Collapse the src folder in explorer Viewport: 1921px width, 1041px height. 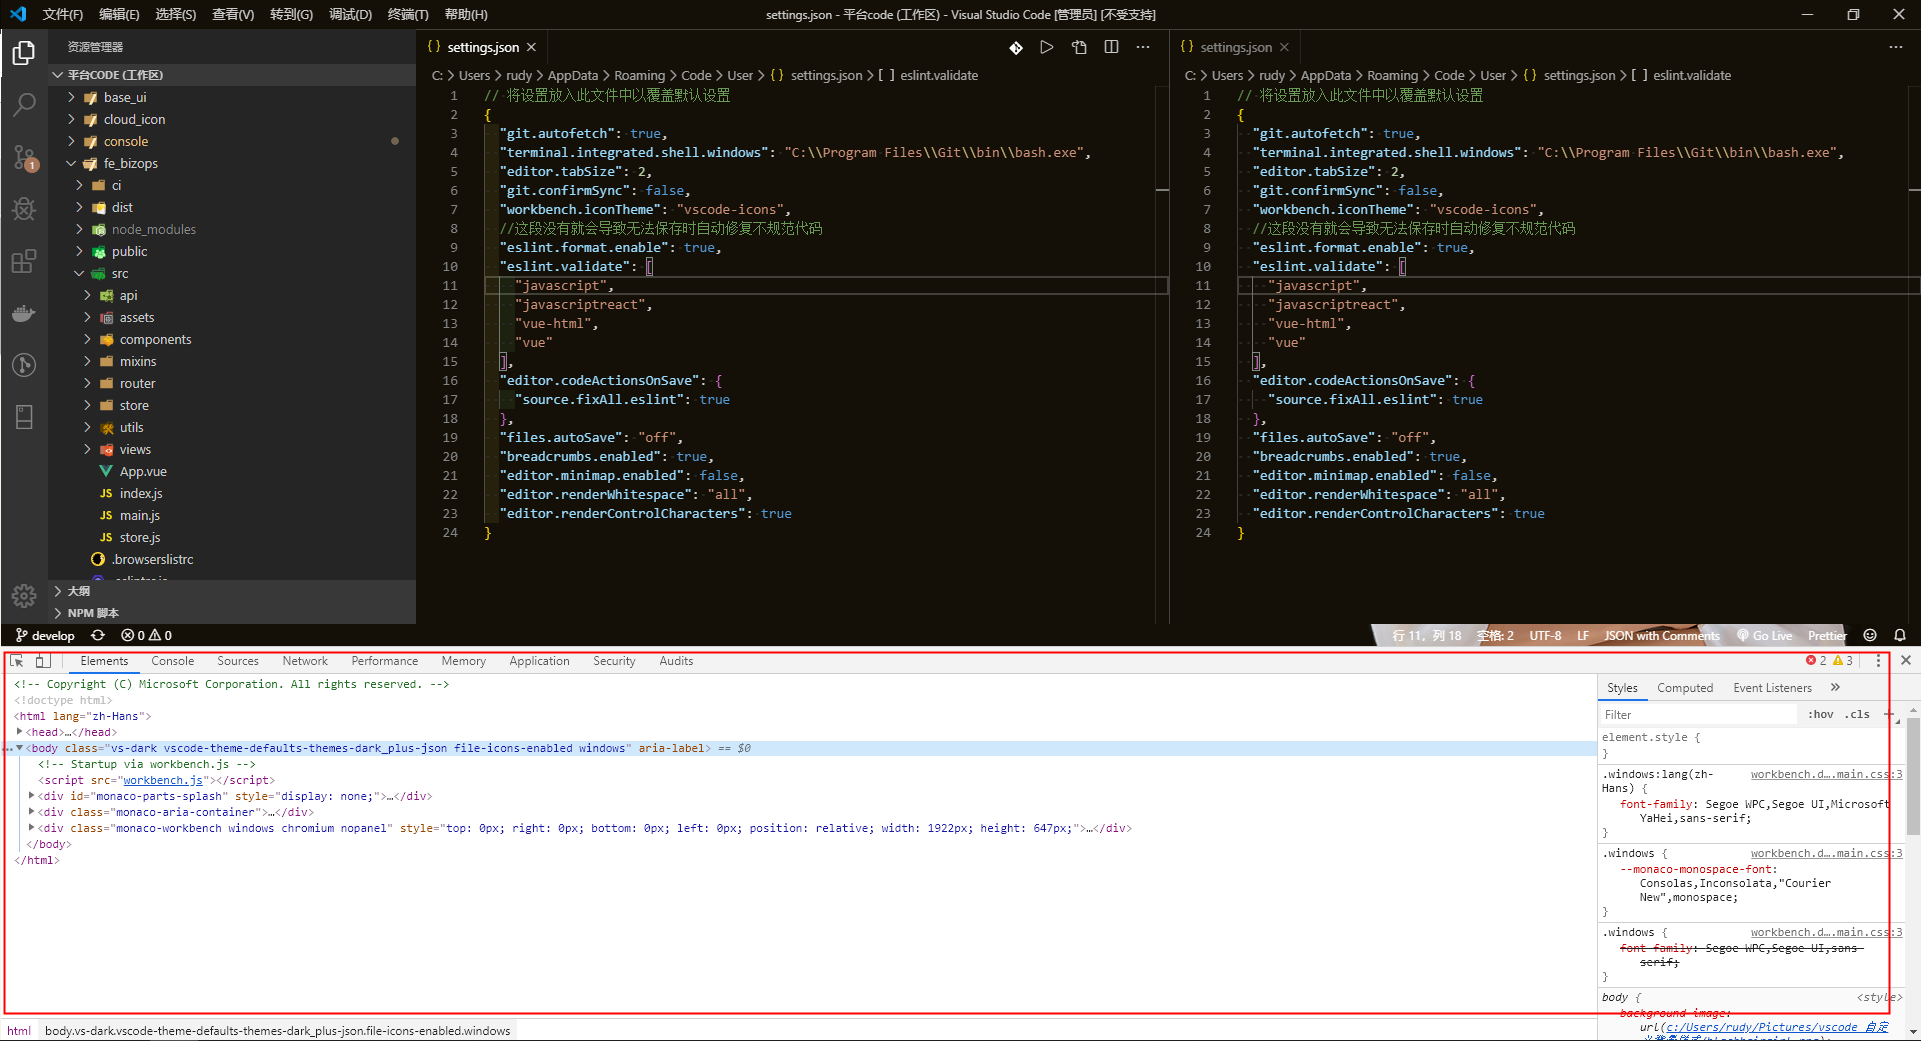point(79,273)
